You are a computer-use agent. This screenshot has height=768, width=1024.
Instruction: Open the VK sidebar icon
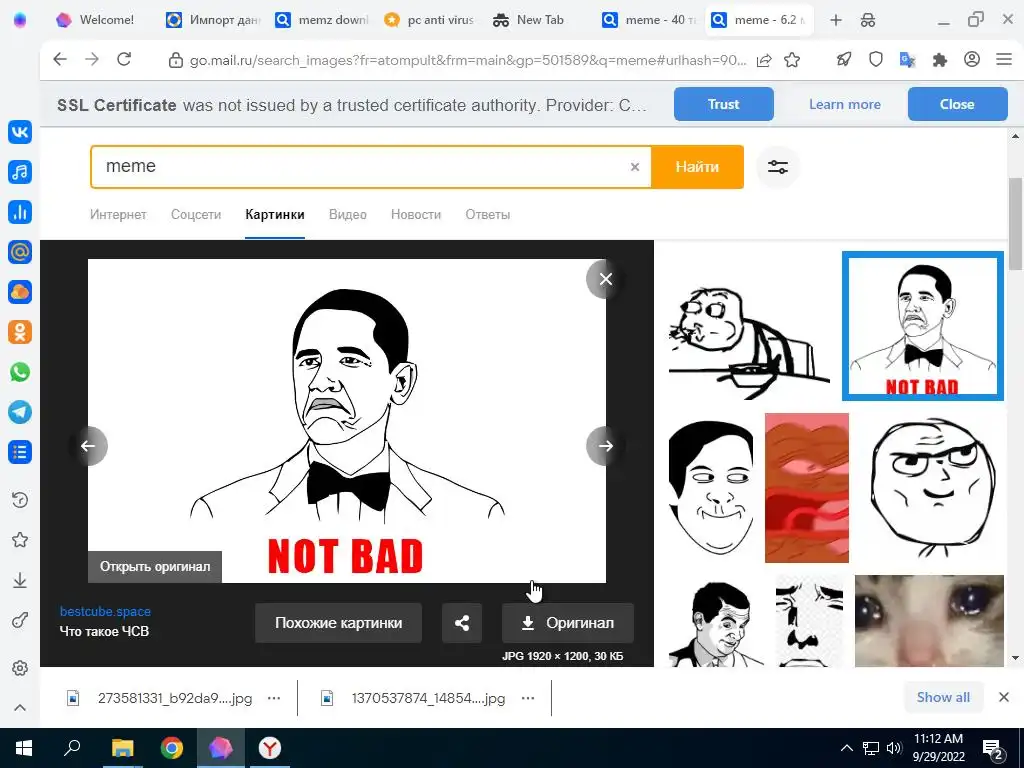pyautogui.click(x=20, y=132)
